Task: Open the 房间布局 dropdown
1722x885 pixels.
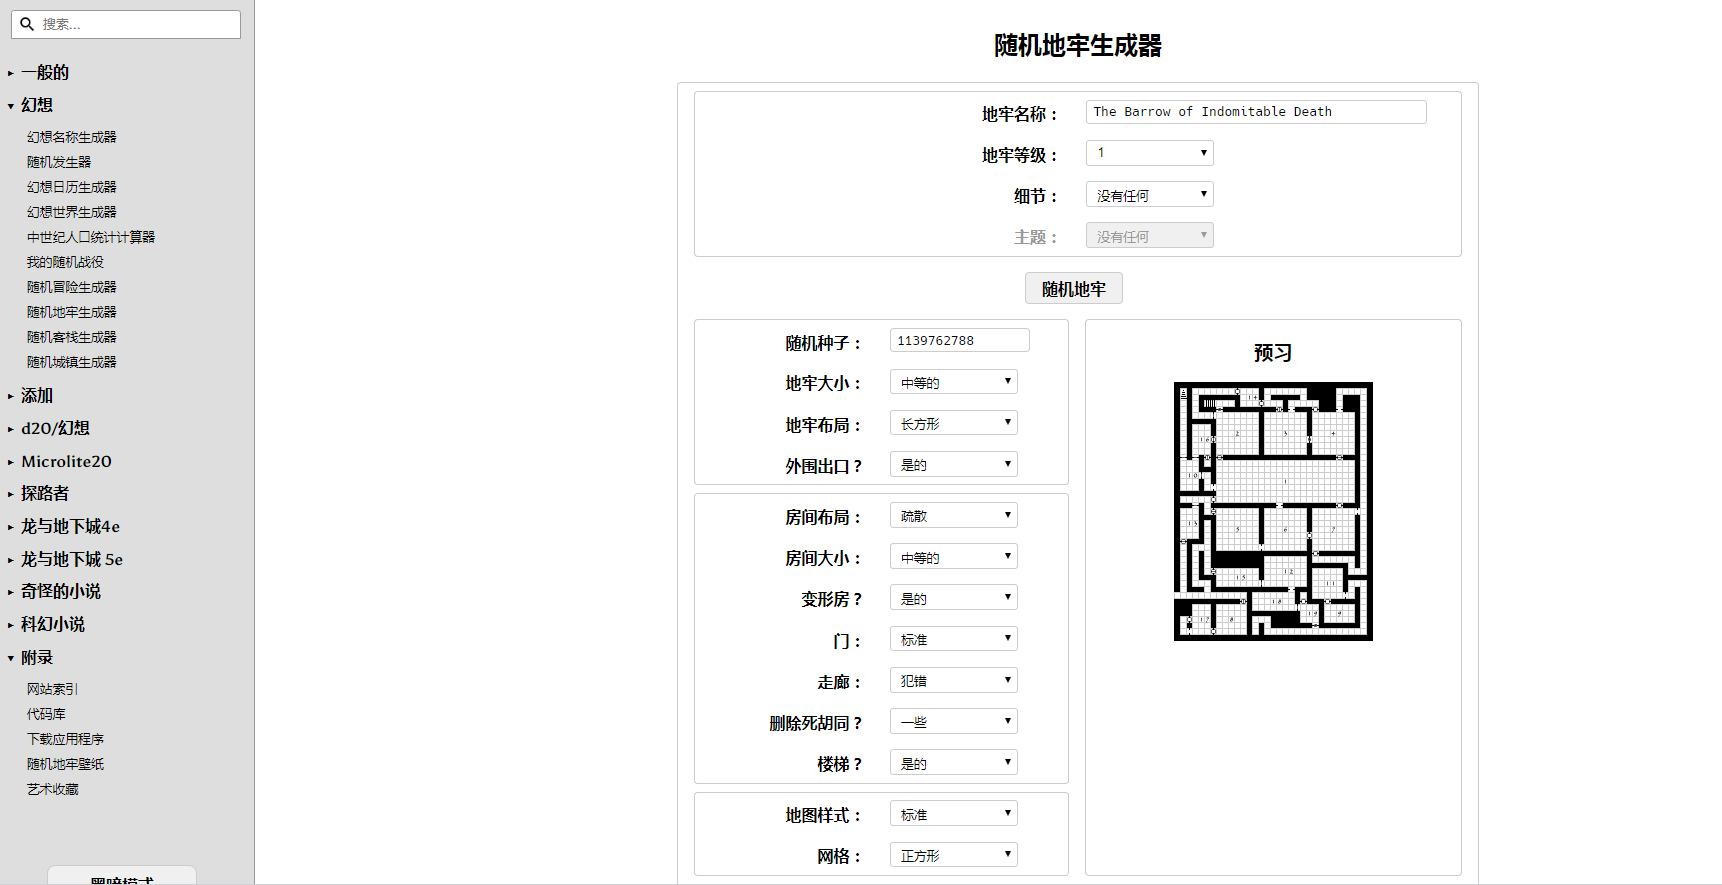Action: pyautogui.click(x=954, y=515)
